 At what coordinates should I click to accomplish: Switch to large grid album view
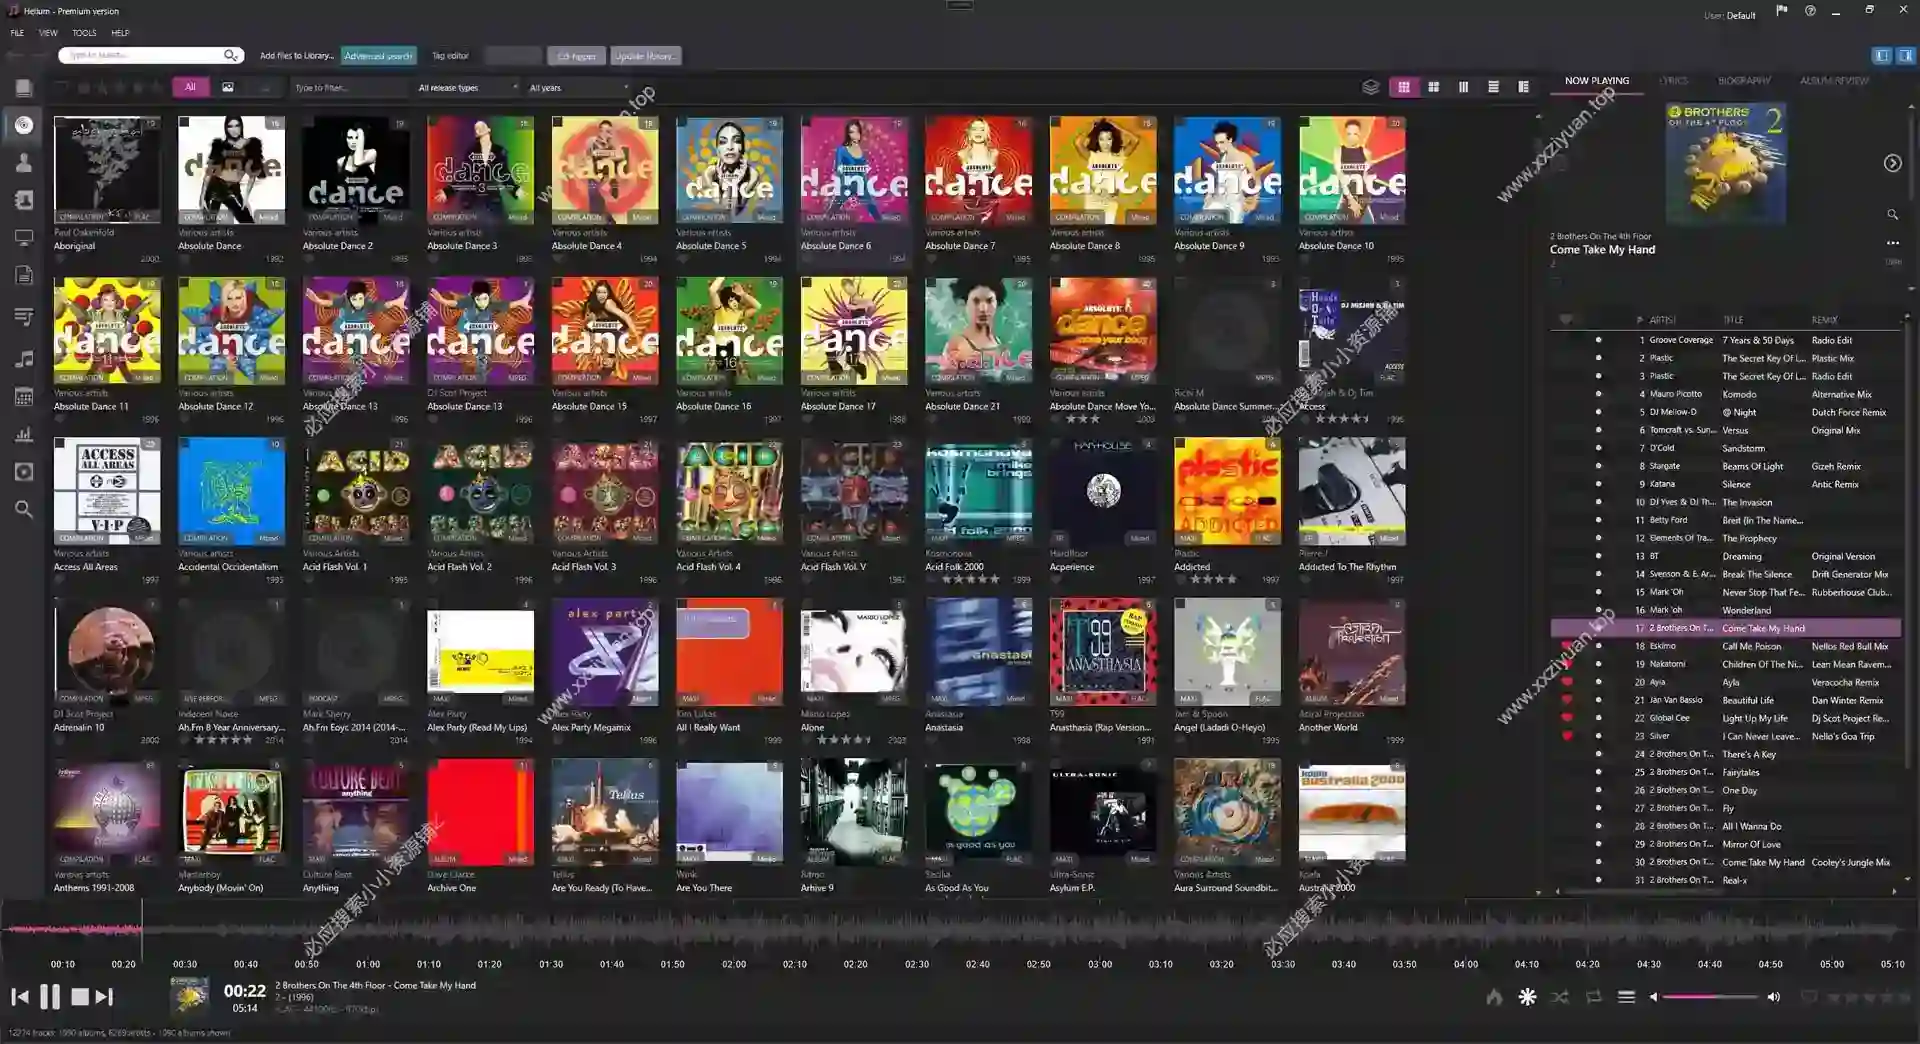pyautogui.click(x=1433, y=87)
